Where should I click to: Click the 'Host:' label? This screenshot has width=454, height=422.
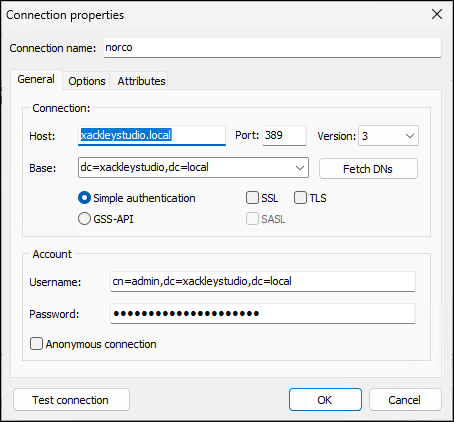(42, 136)
